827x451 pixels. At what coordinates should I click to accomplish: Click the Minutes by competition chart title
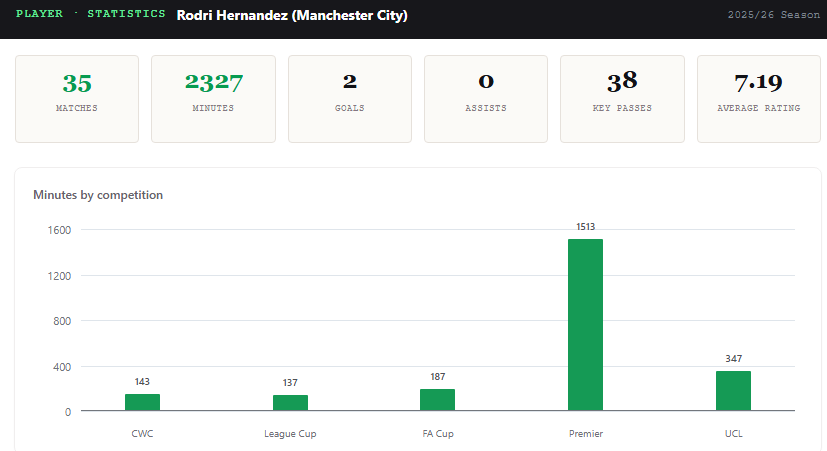(x=98, y=195)
